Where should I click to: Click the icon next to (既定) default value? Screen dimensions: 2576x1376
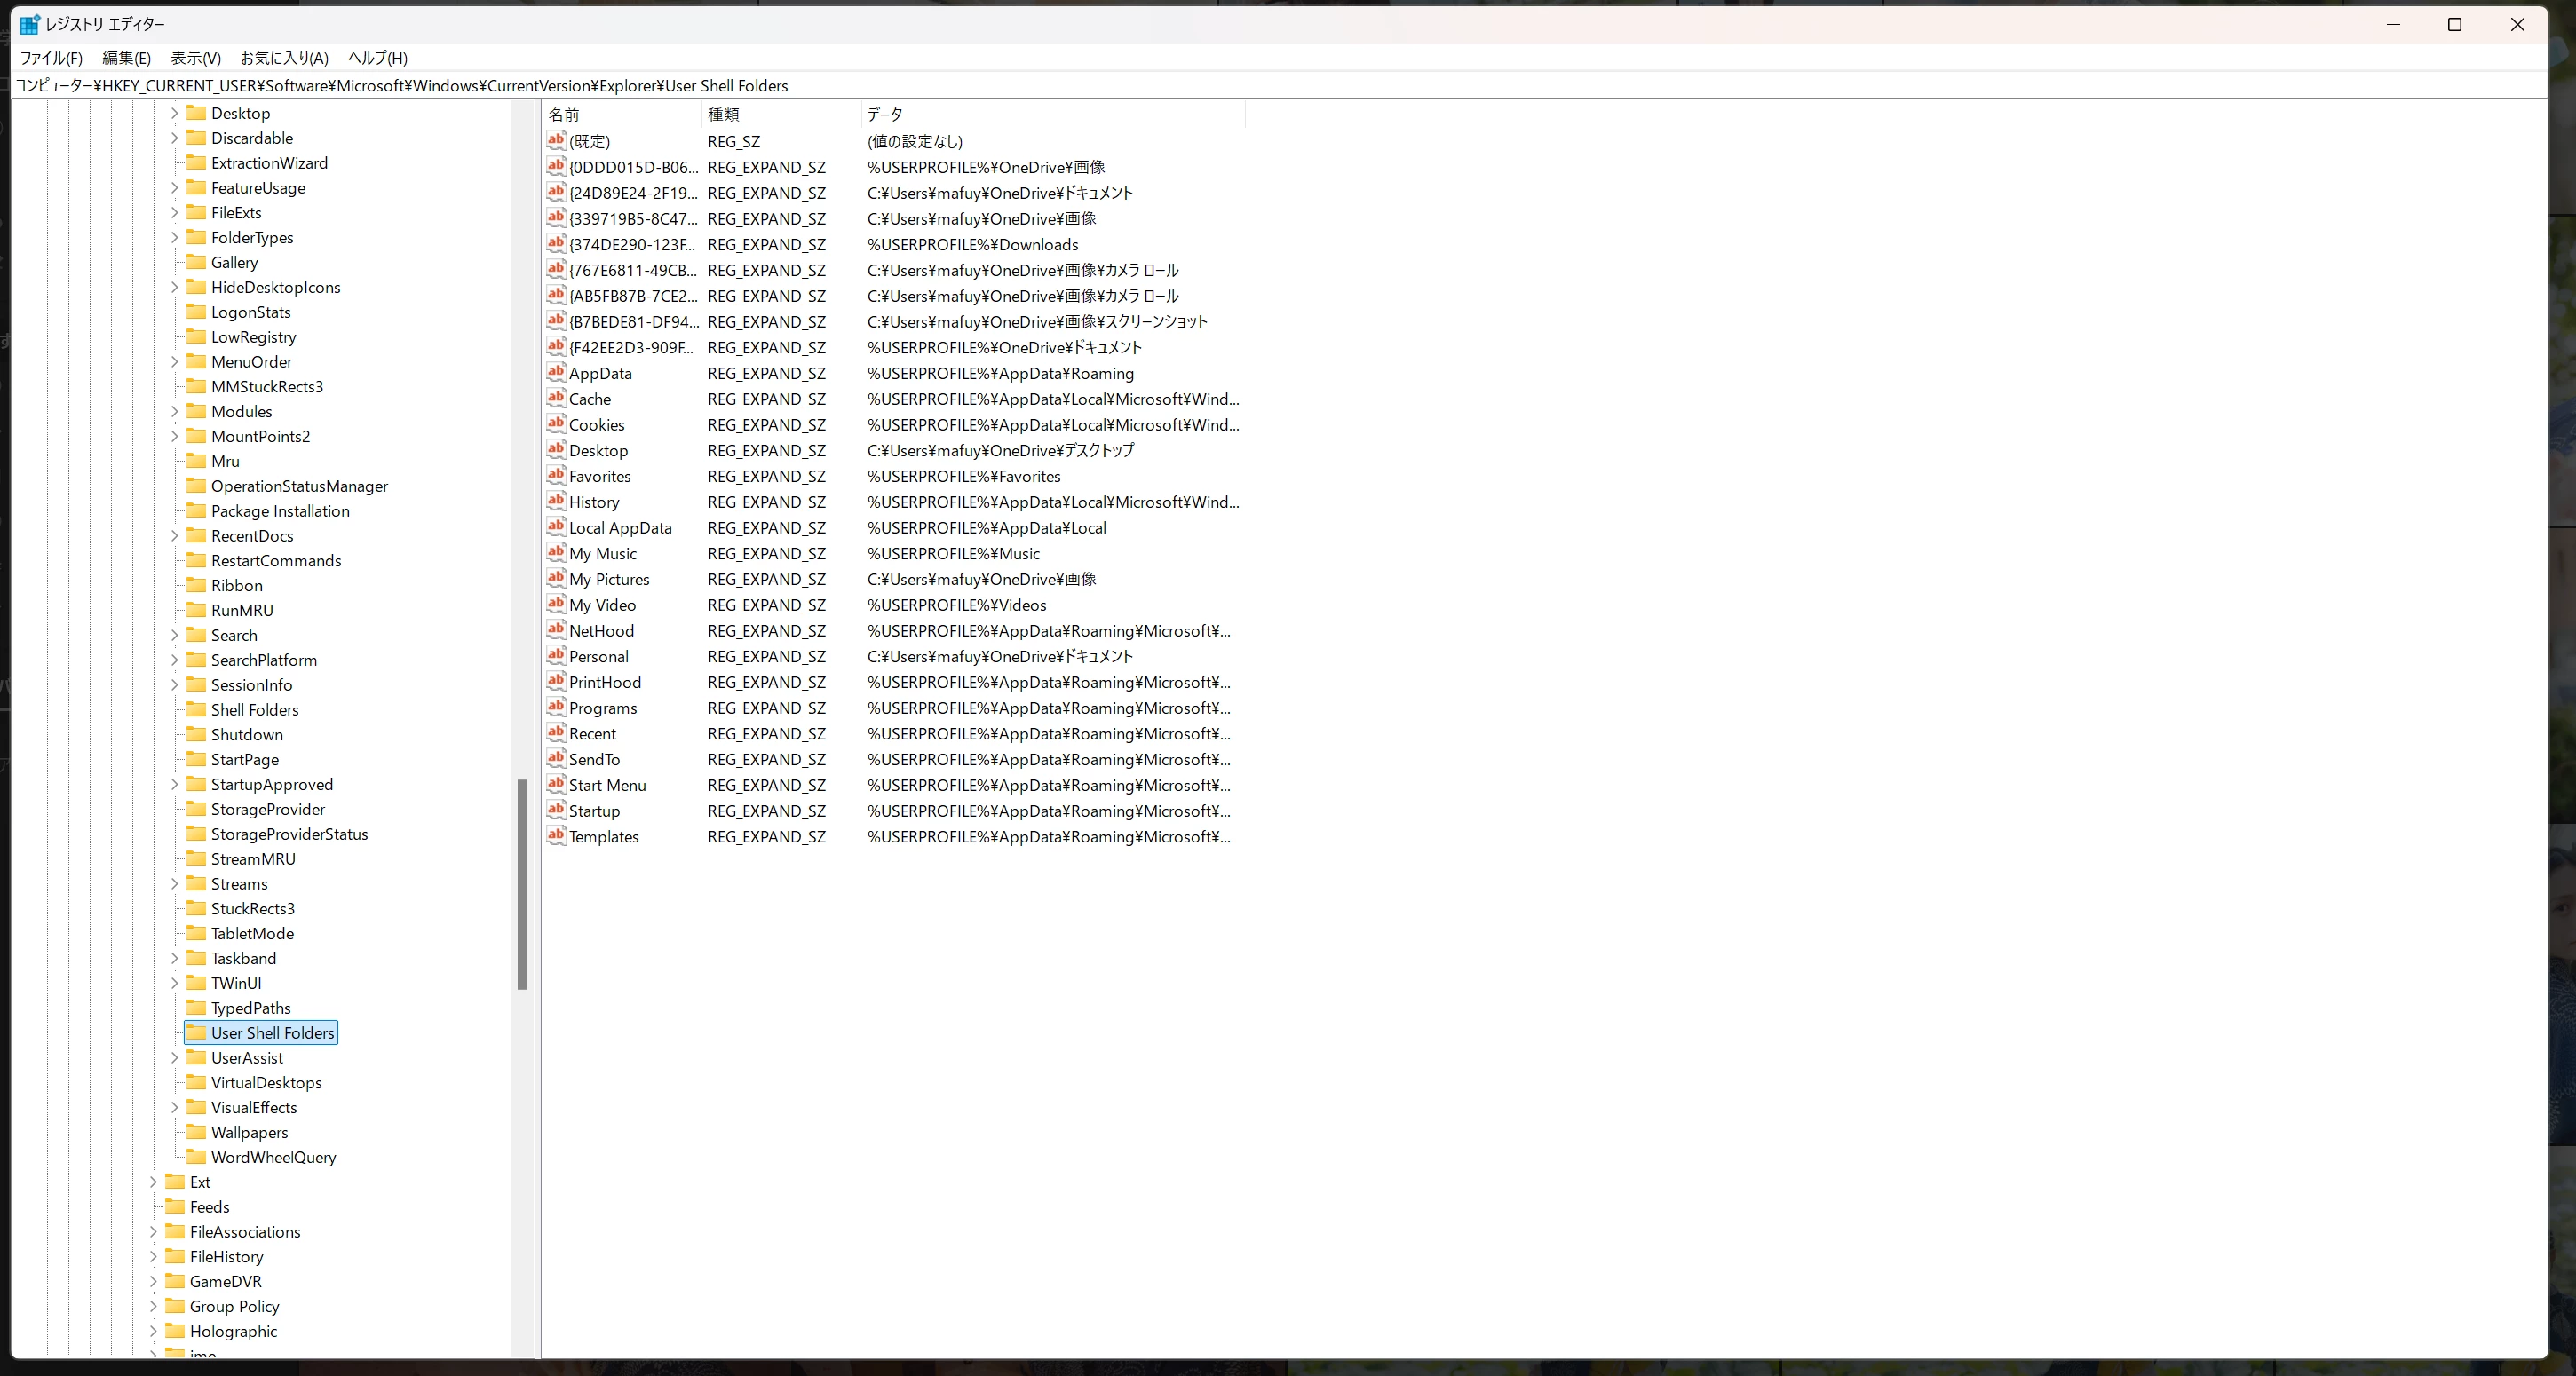click(x=556, y=141)
